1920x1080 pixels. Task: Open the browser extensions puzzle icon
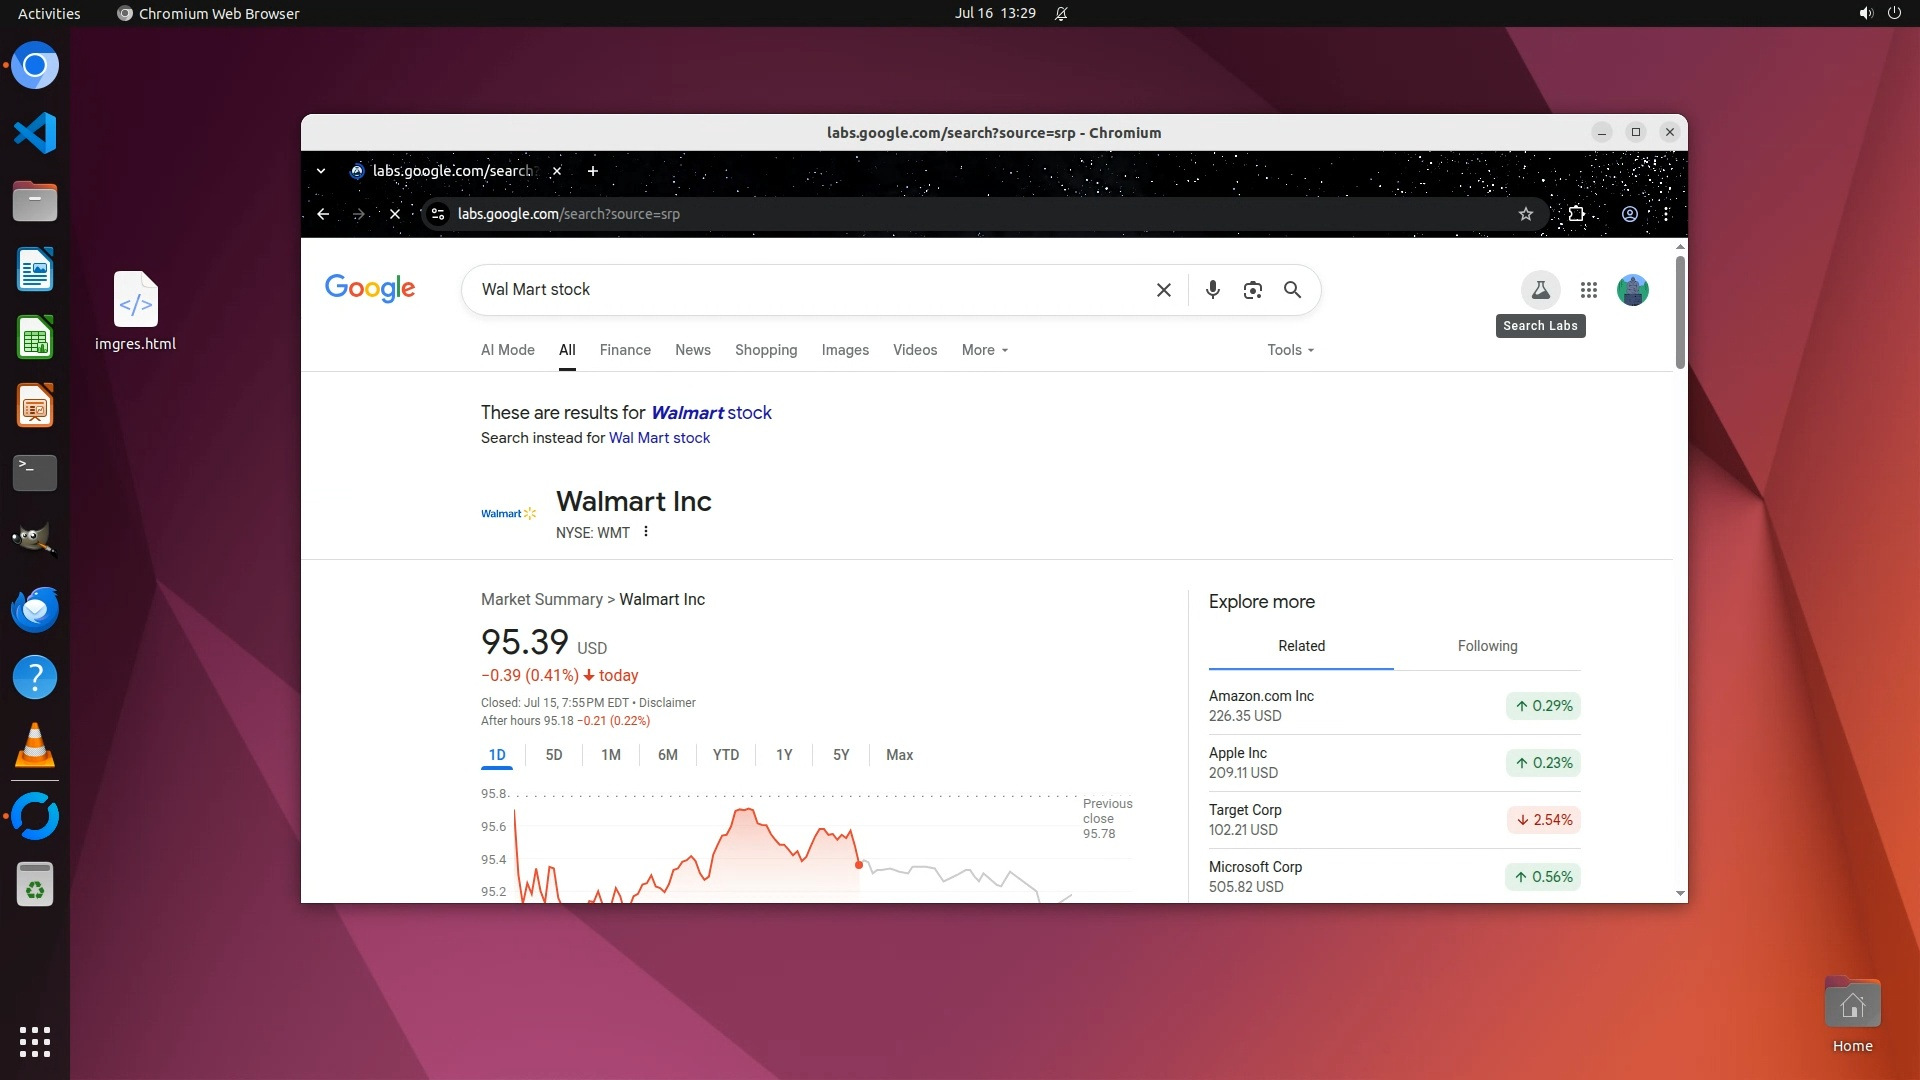(1576, 214)
